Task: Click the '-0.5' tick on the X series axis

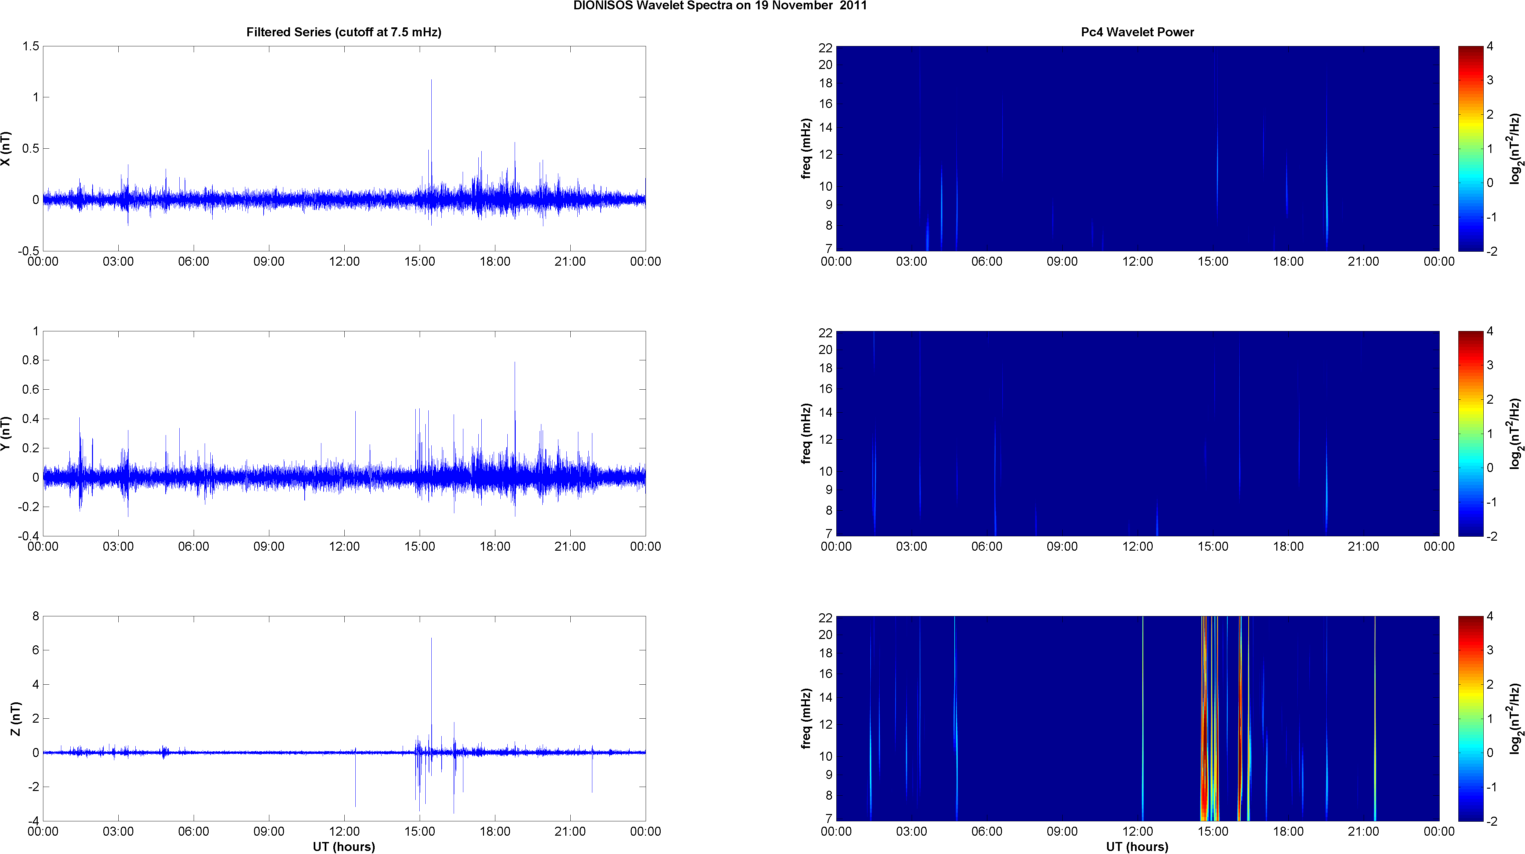Action: 28,251
